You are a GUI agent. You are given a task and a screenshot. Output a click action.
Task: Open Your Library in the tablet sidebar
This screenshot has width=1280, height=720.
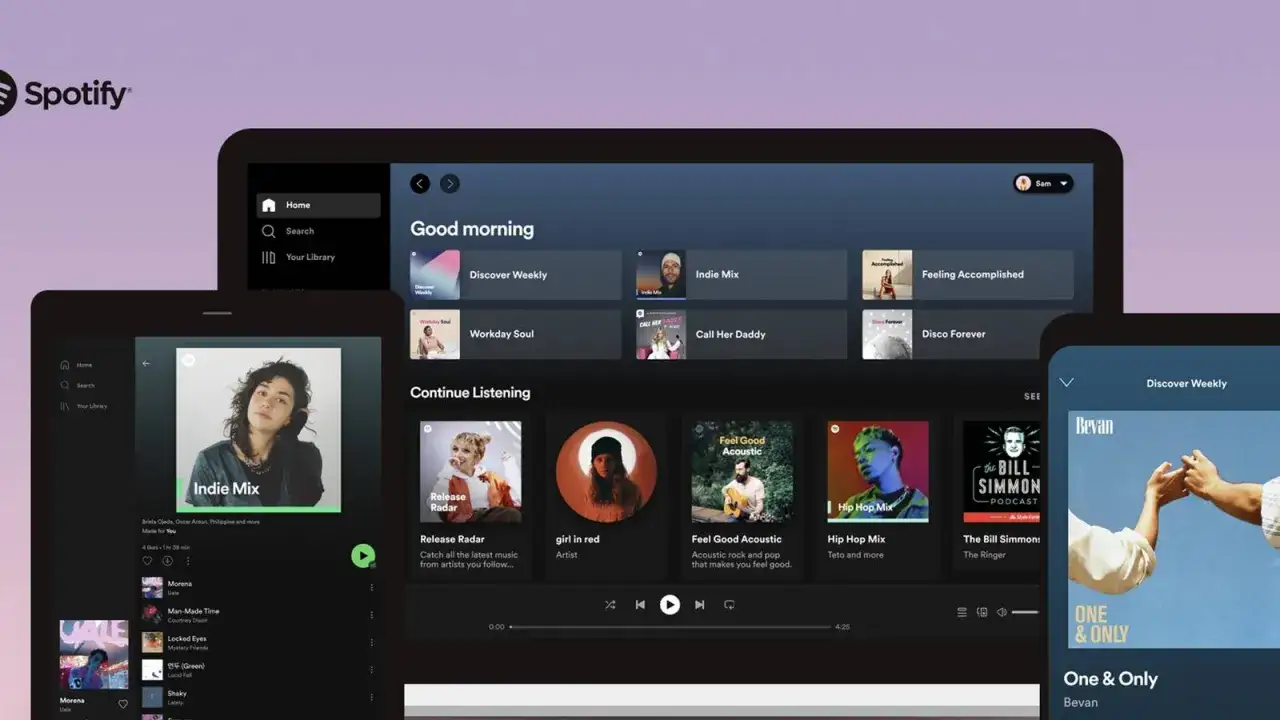(84, 406)
